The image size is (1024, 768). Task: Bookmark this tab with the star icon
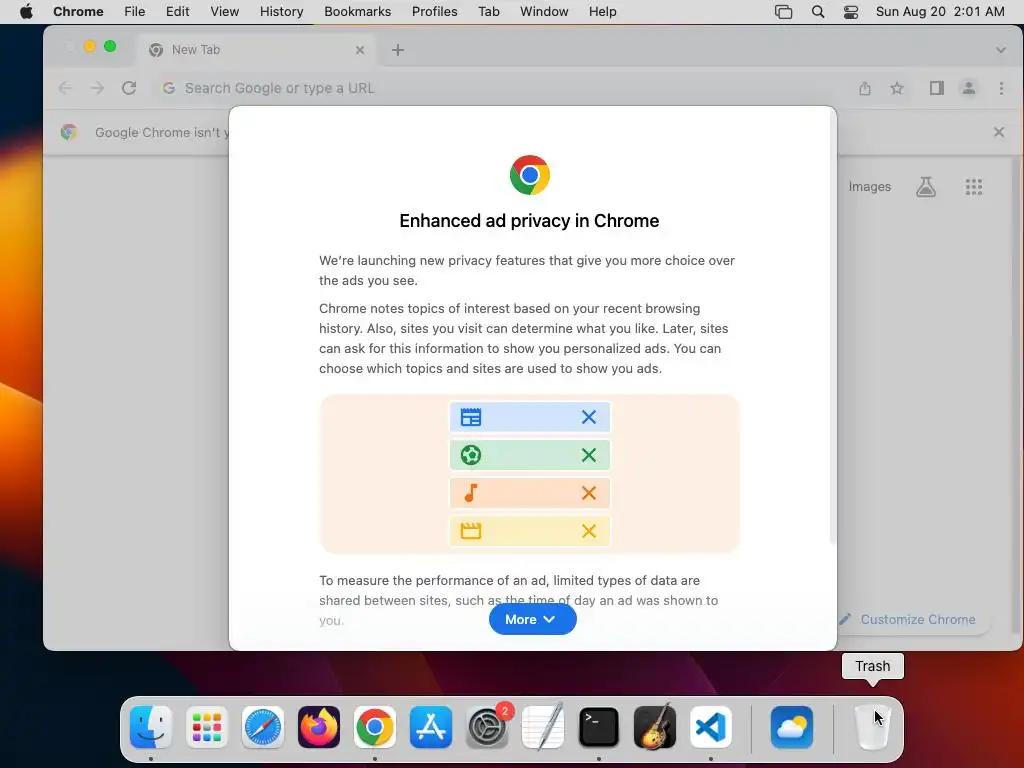click(x=897, y=88)
